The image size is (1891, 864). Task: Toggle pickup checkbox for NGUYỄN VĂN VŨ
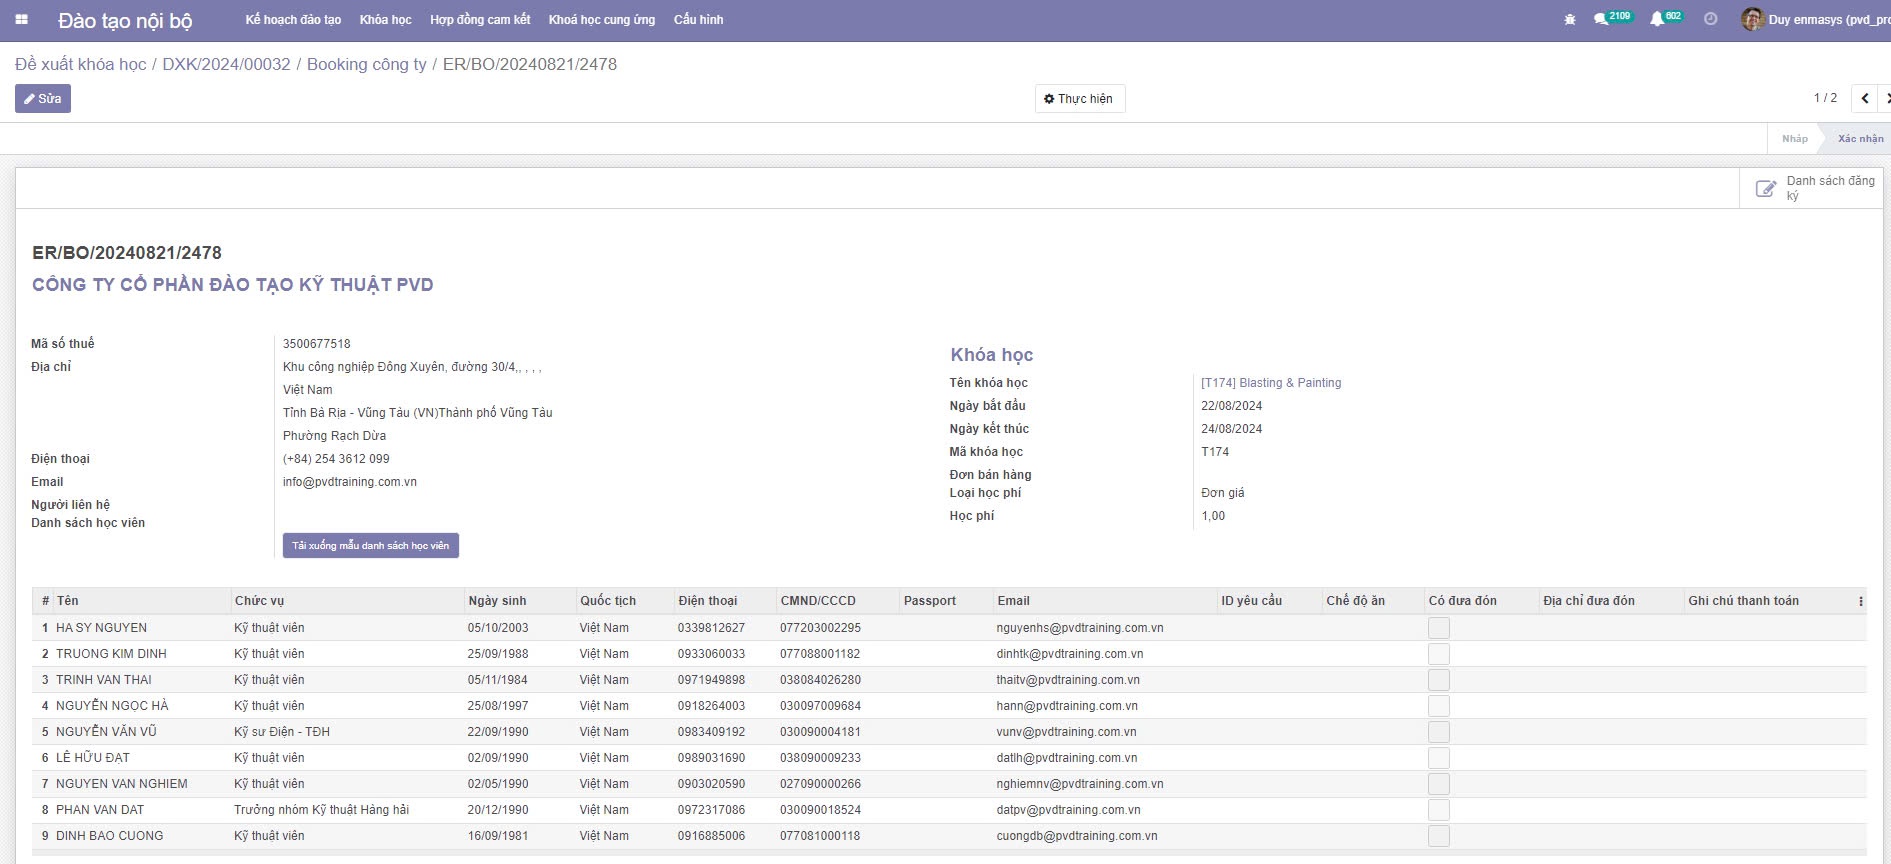tap(1438, 732)
